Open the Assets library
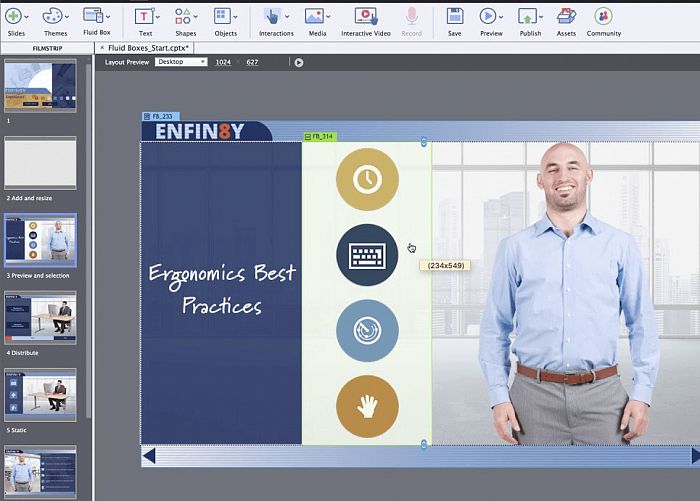The image size is (700, 501). click(566, 16)
